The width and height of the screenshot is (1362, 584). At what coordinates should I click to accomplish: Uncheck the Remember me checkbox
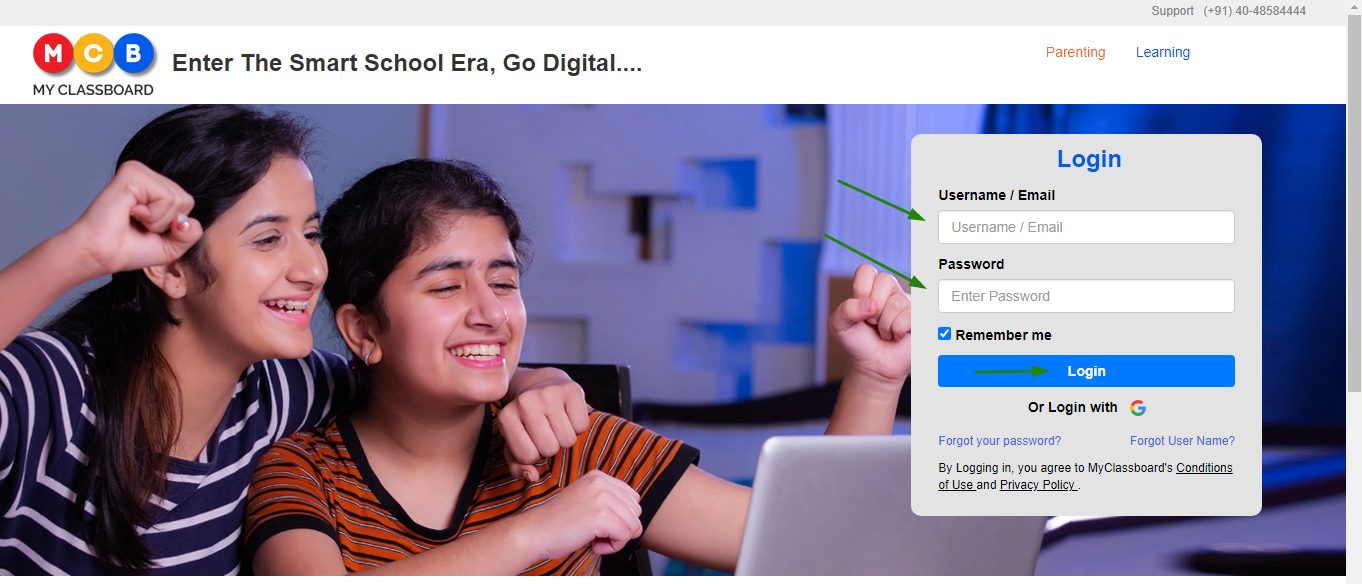[x=944, y=334]
